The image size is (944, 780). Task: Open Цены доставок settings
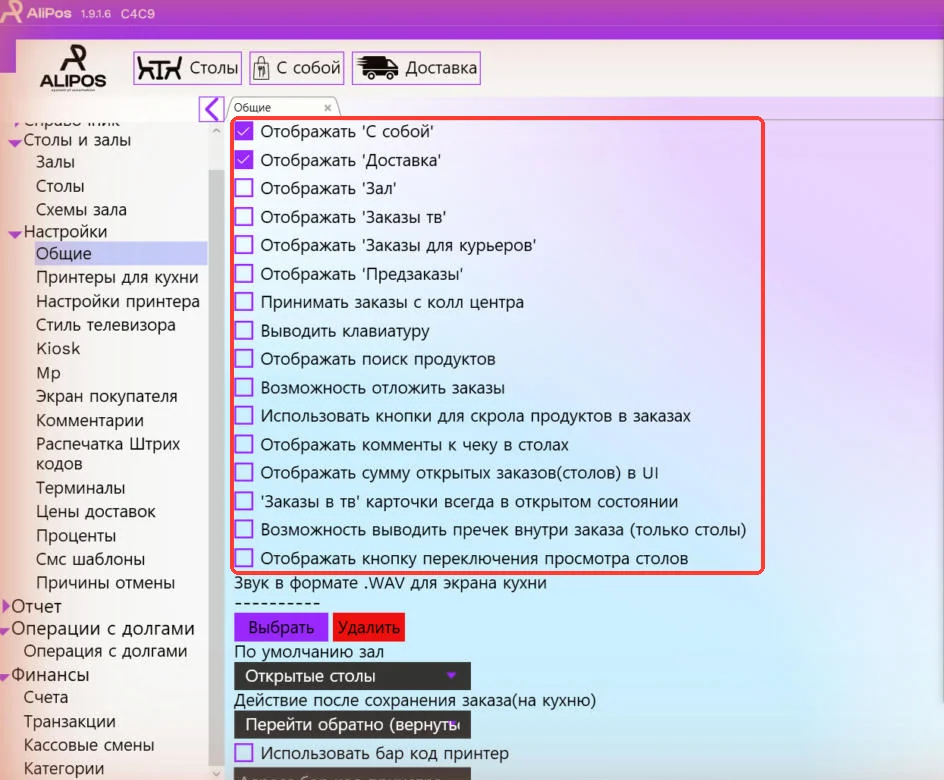96,512
